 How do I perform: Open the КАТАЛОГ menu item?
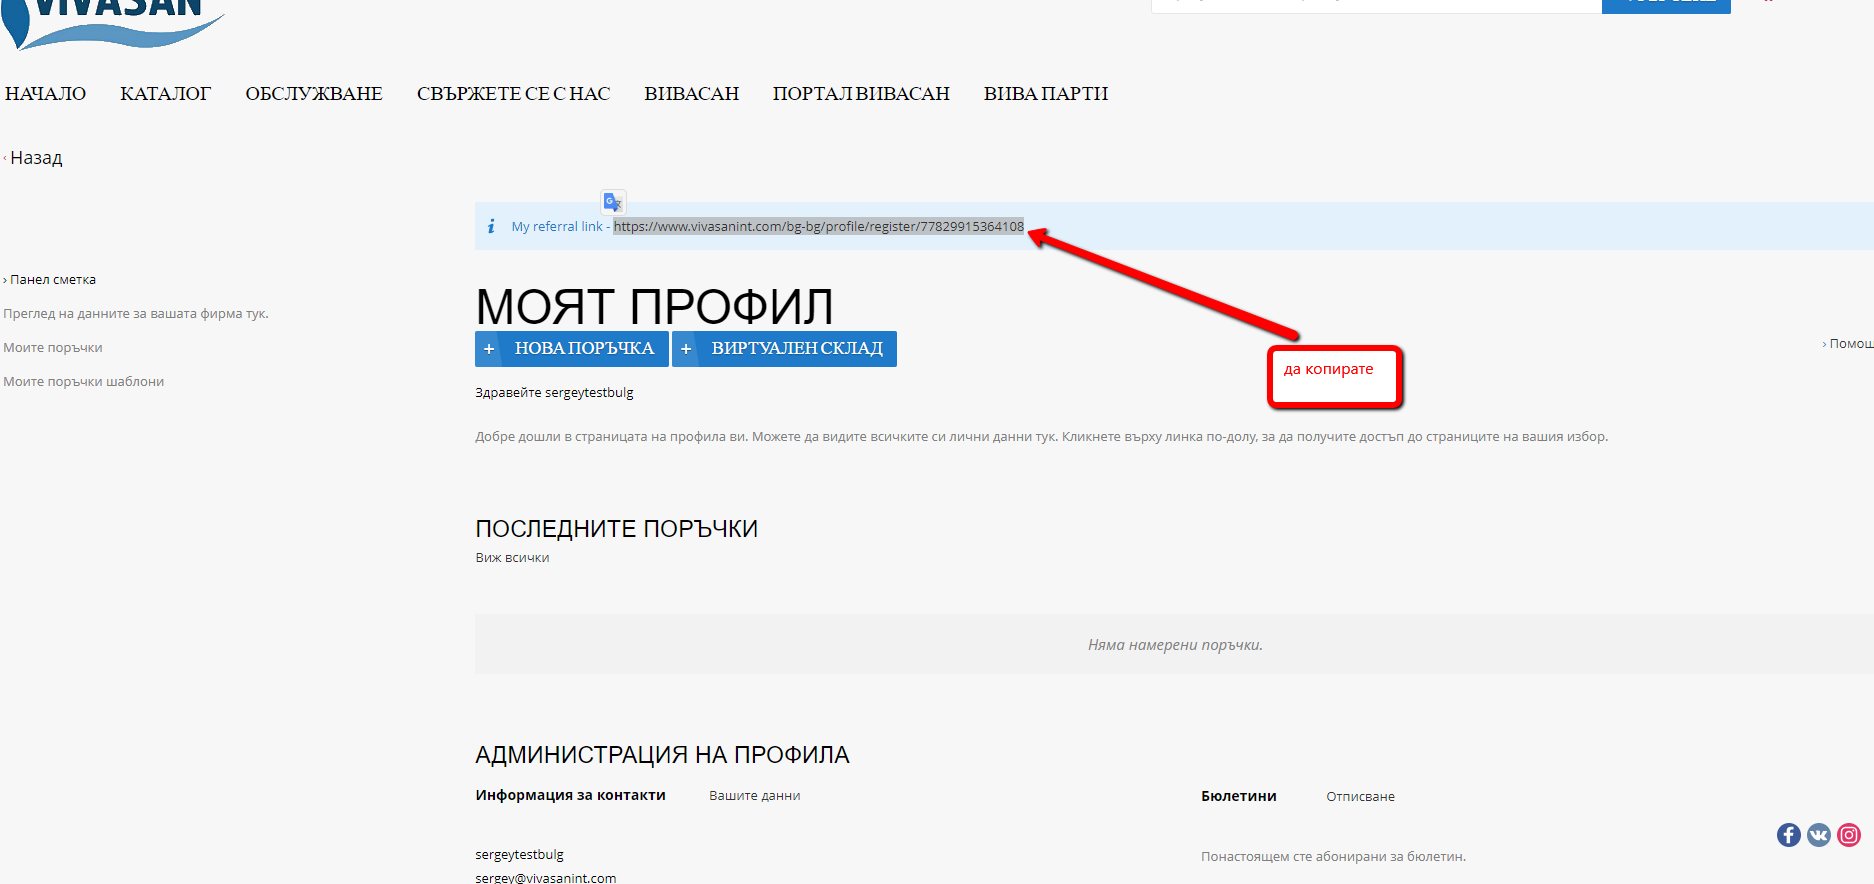tap(166, 94)
